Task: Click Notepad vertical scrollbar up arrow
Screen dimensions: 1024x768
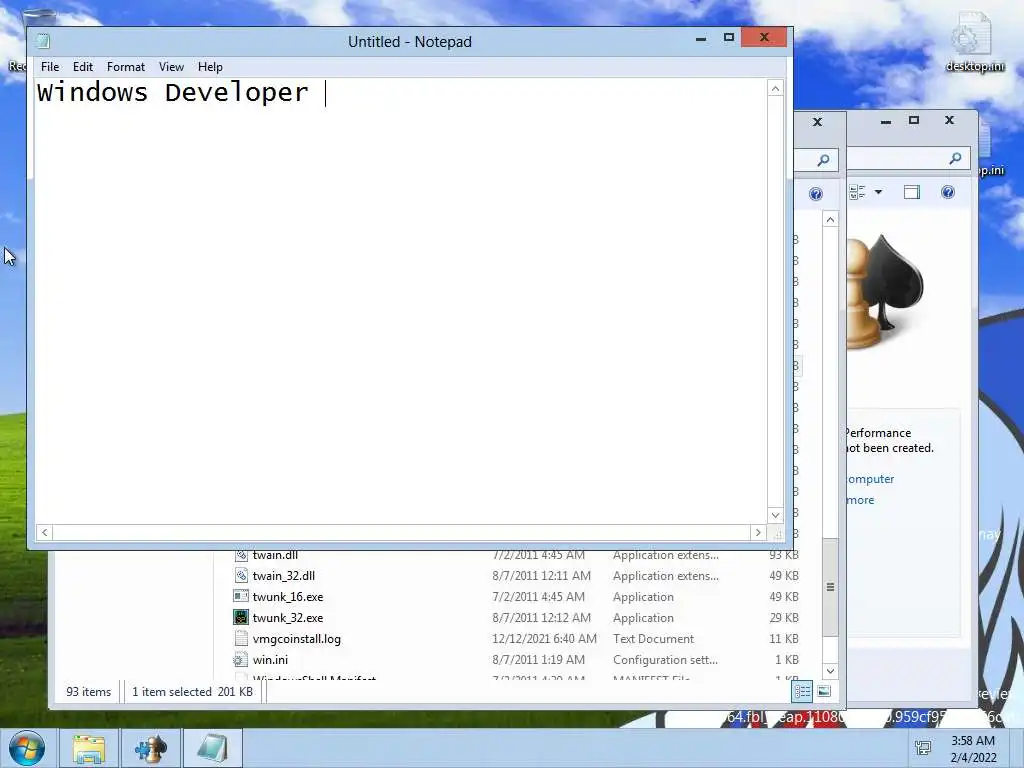Action: 775,88
